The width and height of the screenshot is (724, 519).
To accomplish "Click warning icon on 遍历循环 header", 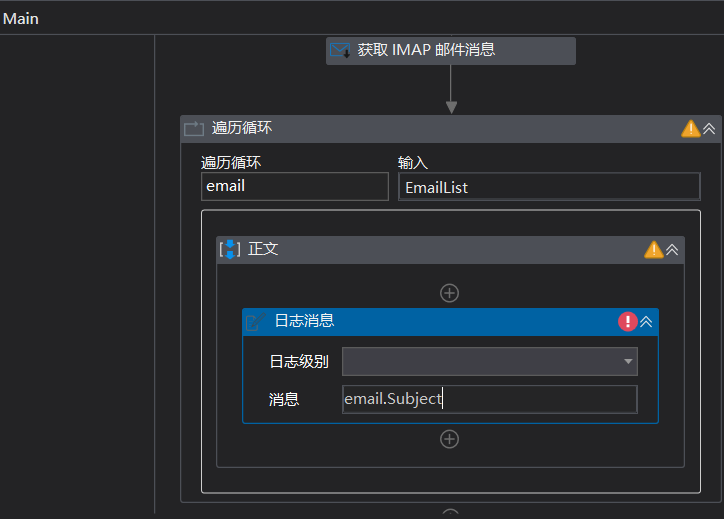I will tap(691, 128).
